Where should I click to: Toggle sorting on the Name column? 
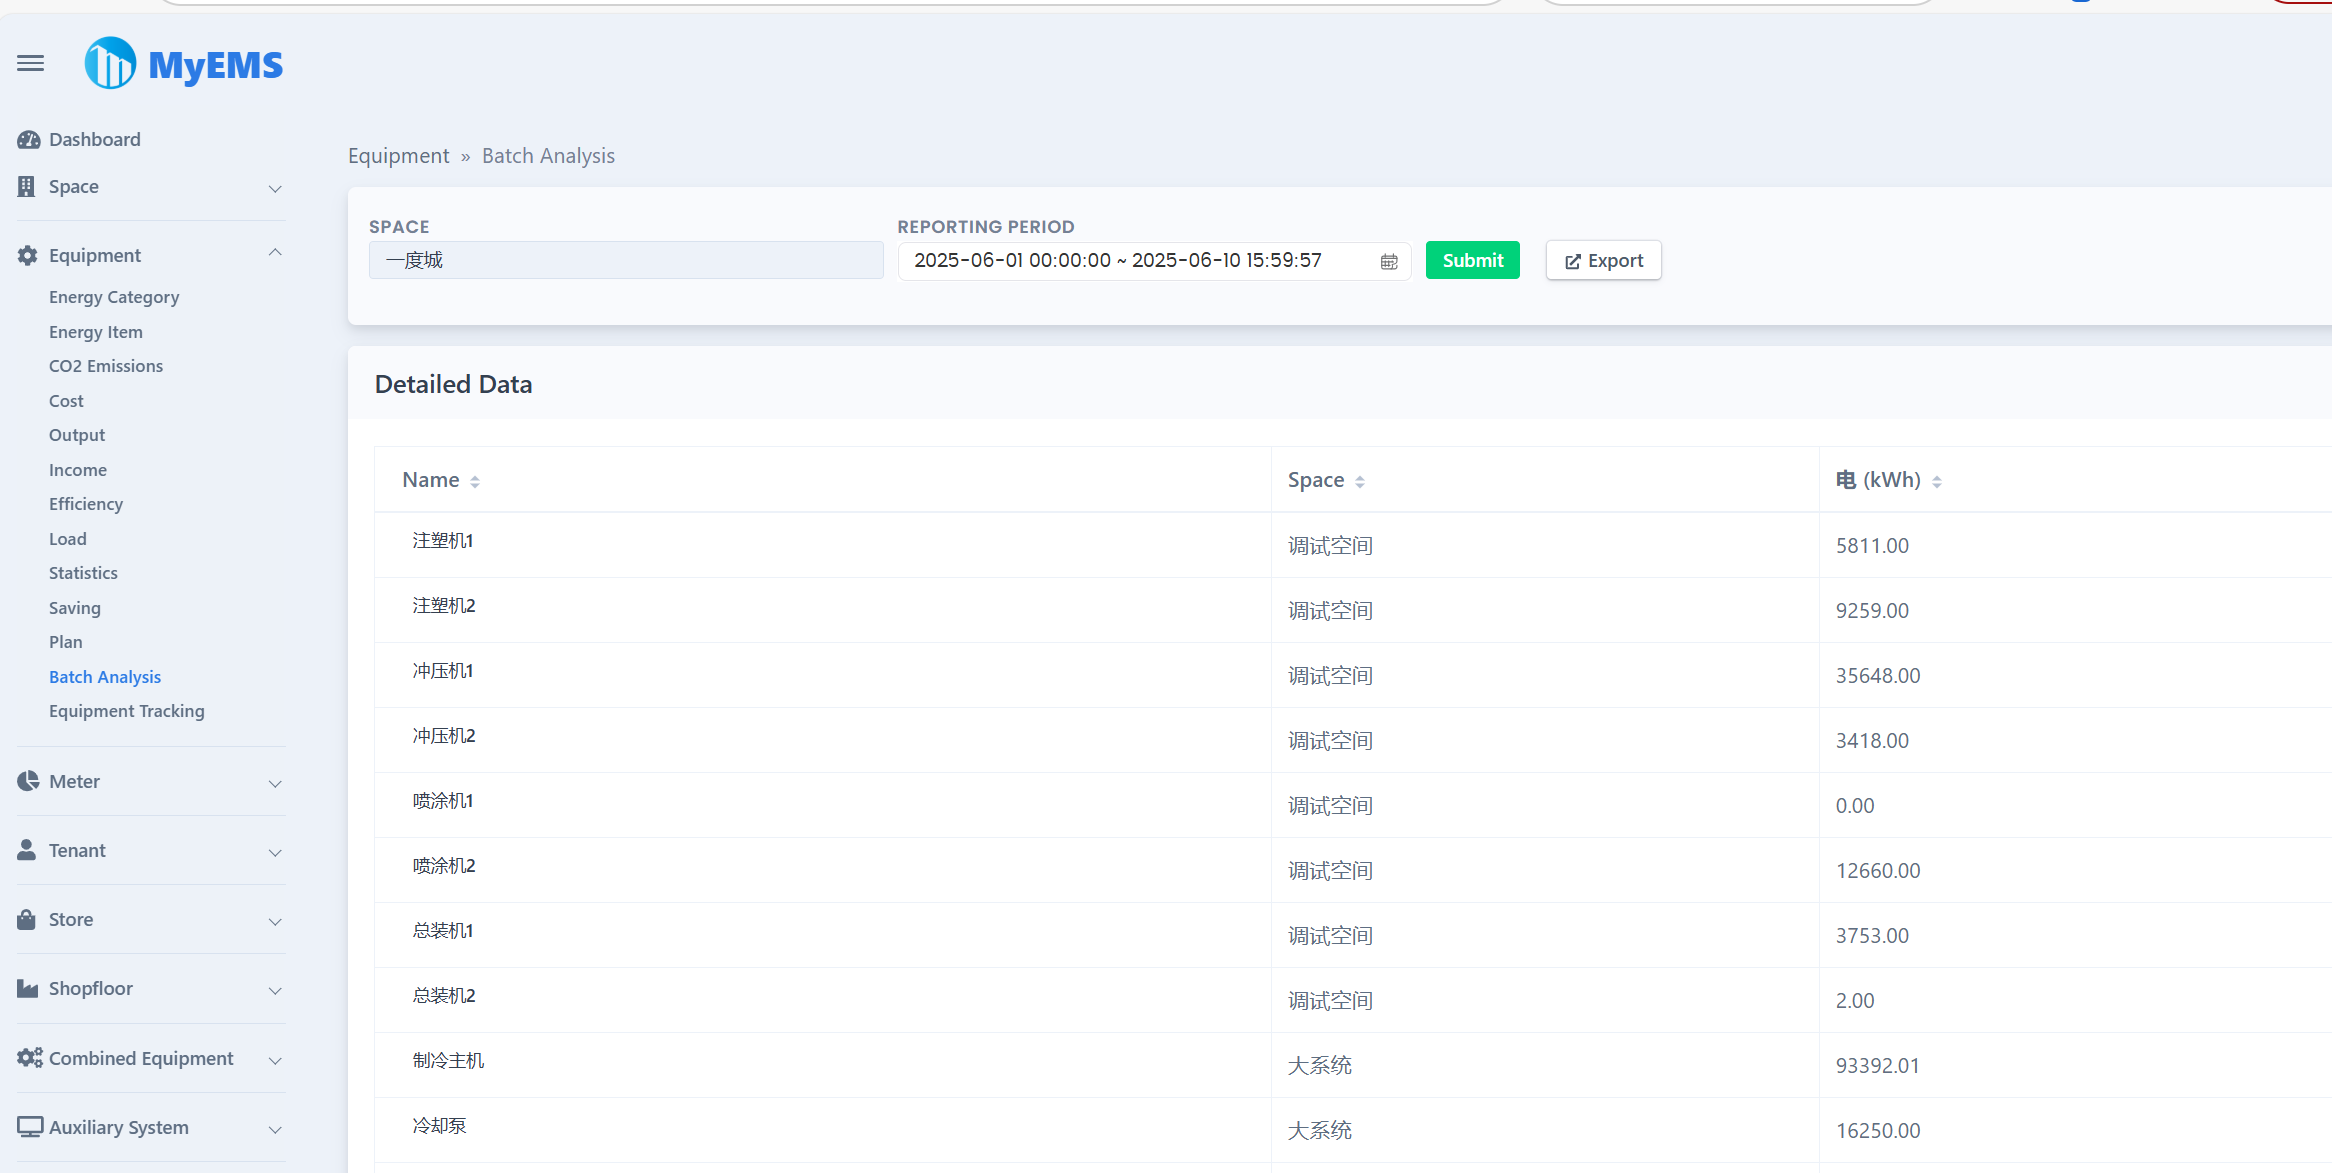coord(475,481)
